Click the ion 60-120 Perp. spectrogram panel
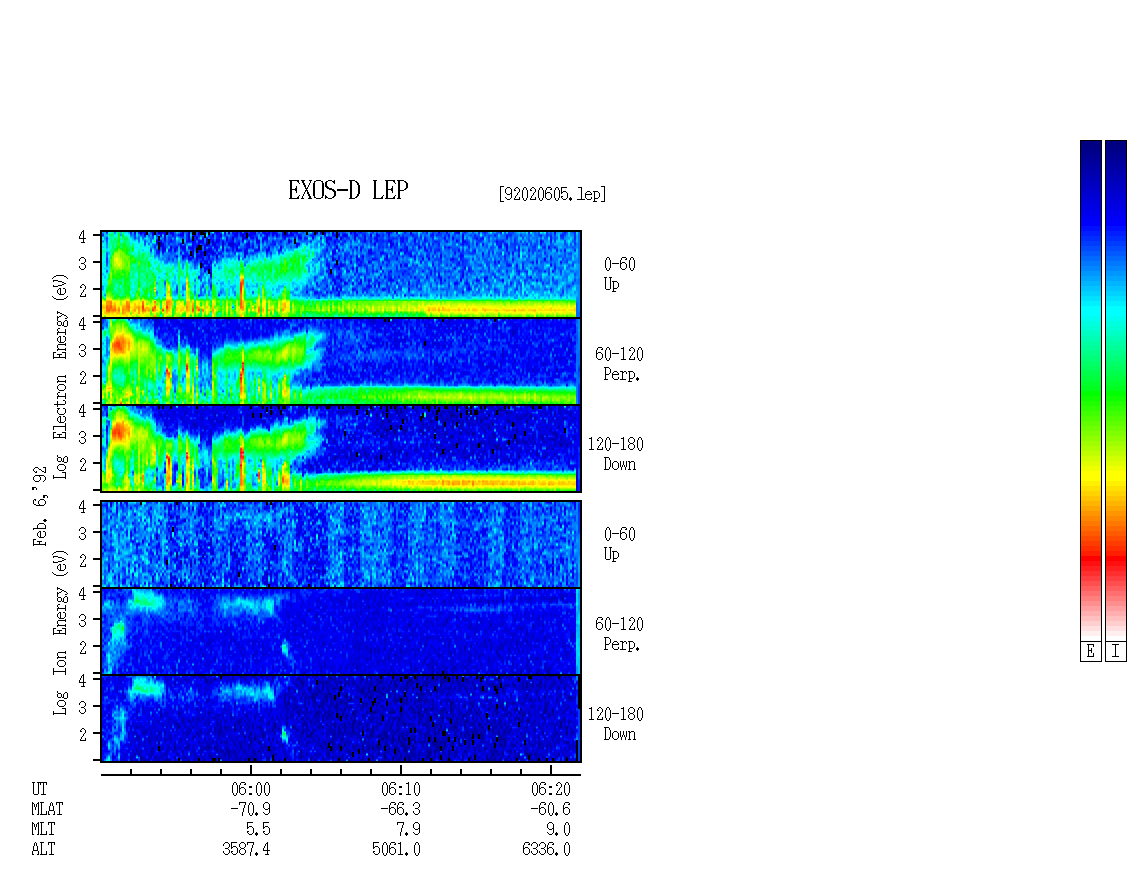Image resolution: width=1130 pixels, height=875 pixels. (341, 631)
